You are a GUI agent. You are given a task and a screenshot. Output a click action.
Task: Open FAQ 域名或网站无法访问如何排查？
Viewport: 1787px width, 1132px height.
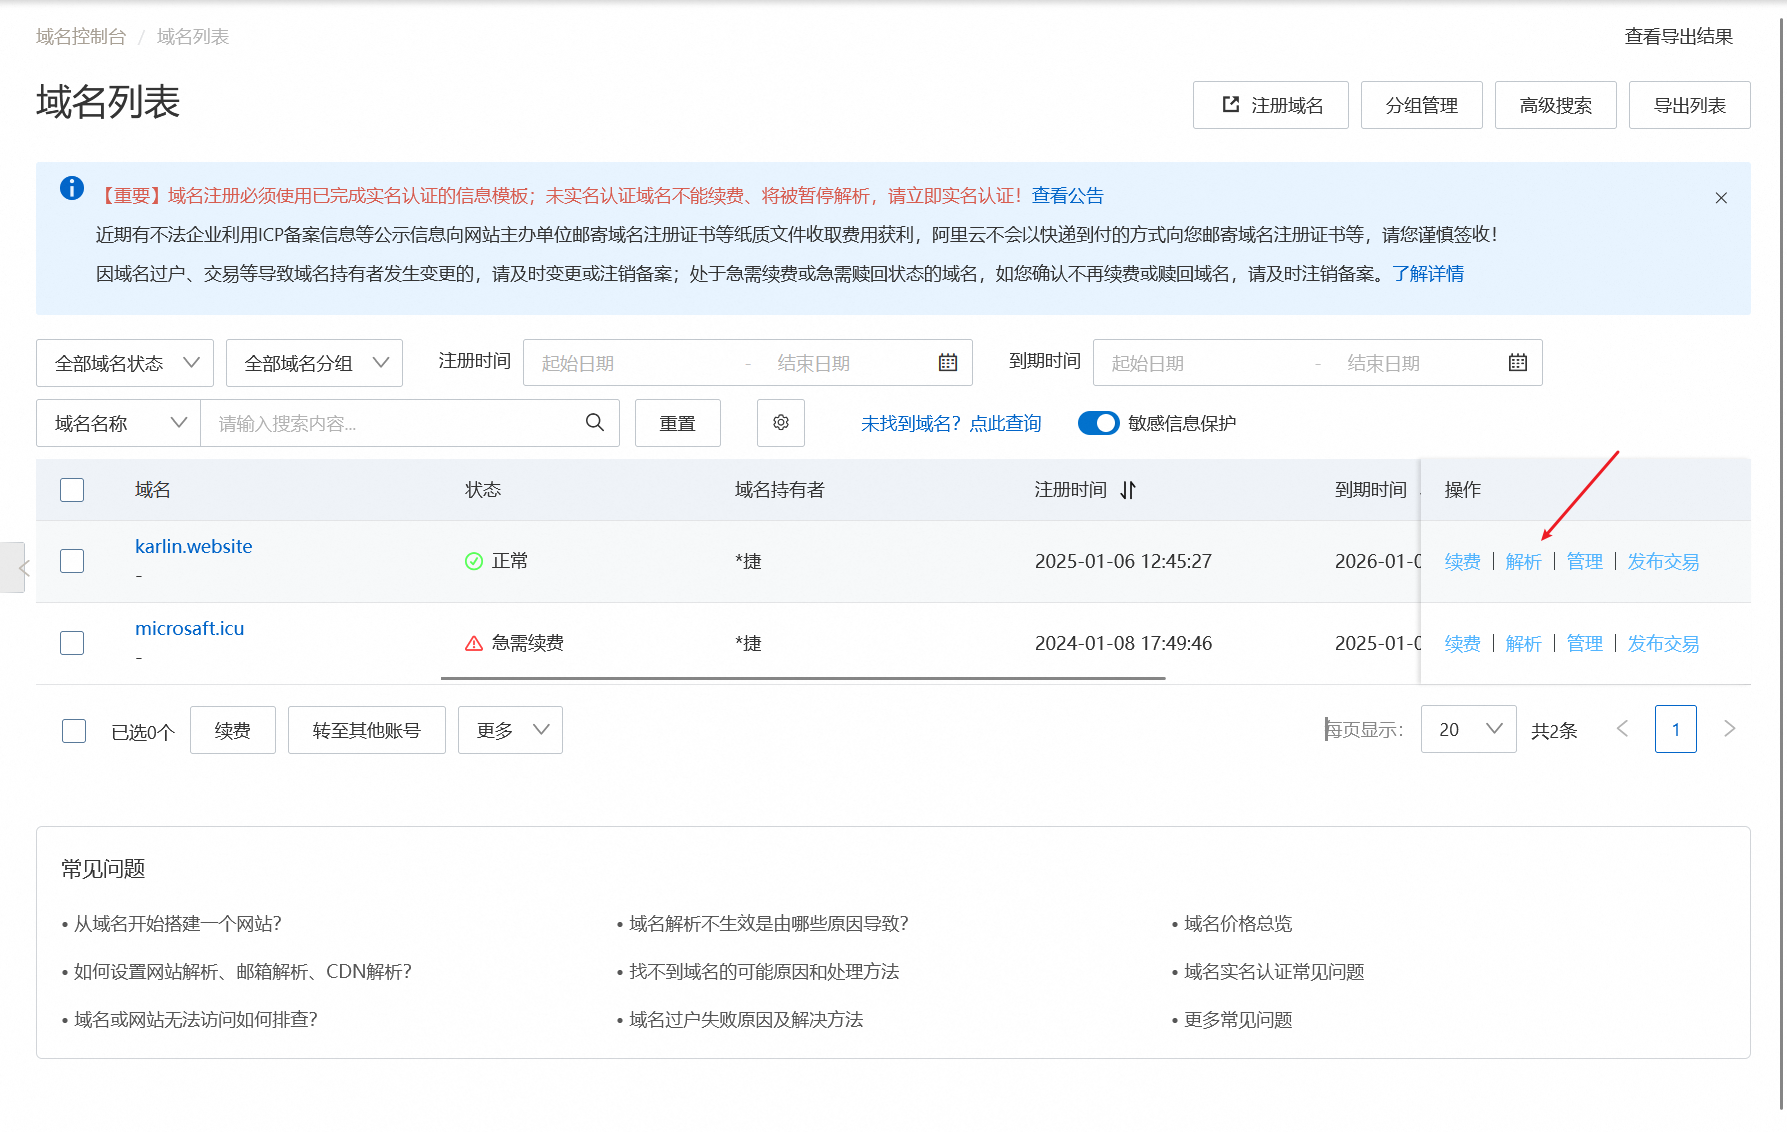(x=196, y=1020)
